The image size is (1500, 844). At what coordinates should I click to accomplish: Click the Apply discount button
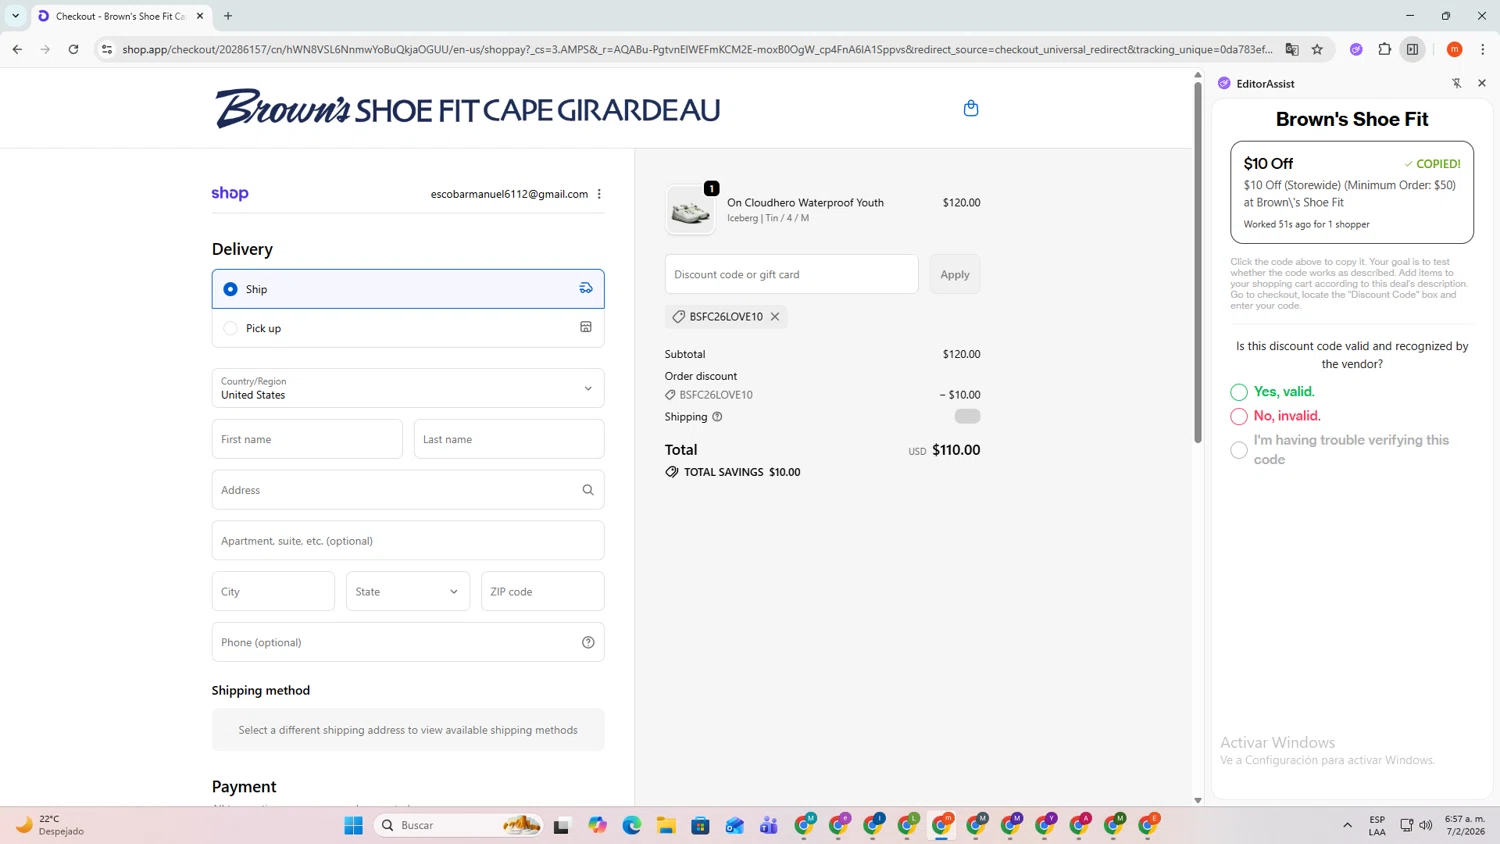click(x=955, y=274)
